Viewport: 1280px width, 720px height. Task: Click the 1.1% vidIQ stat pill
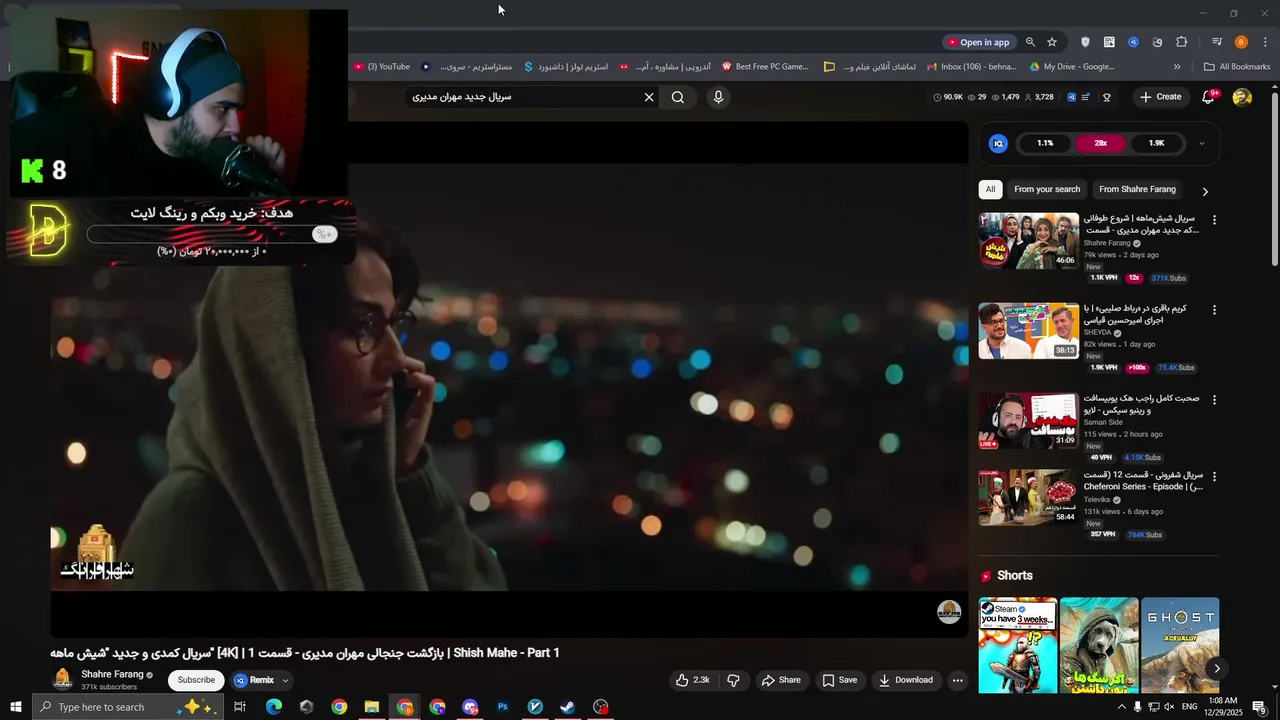tap(1045, 143)
